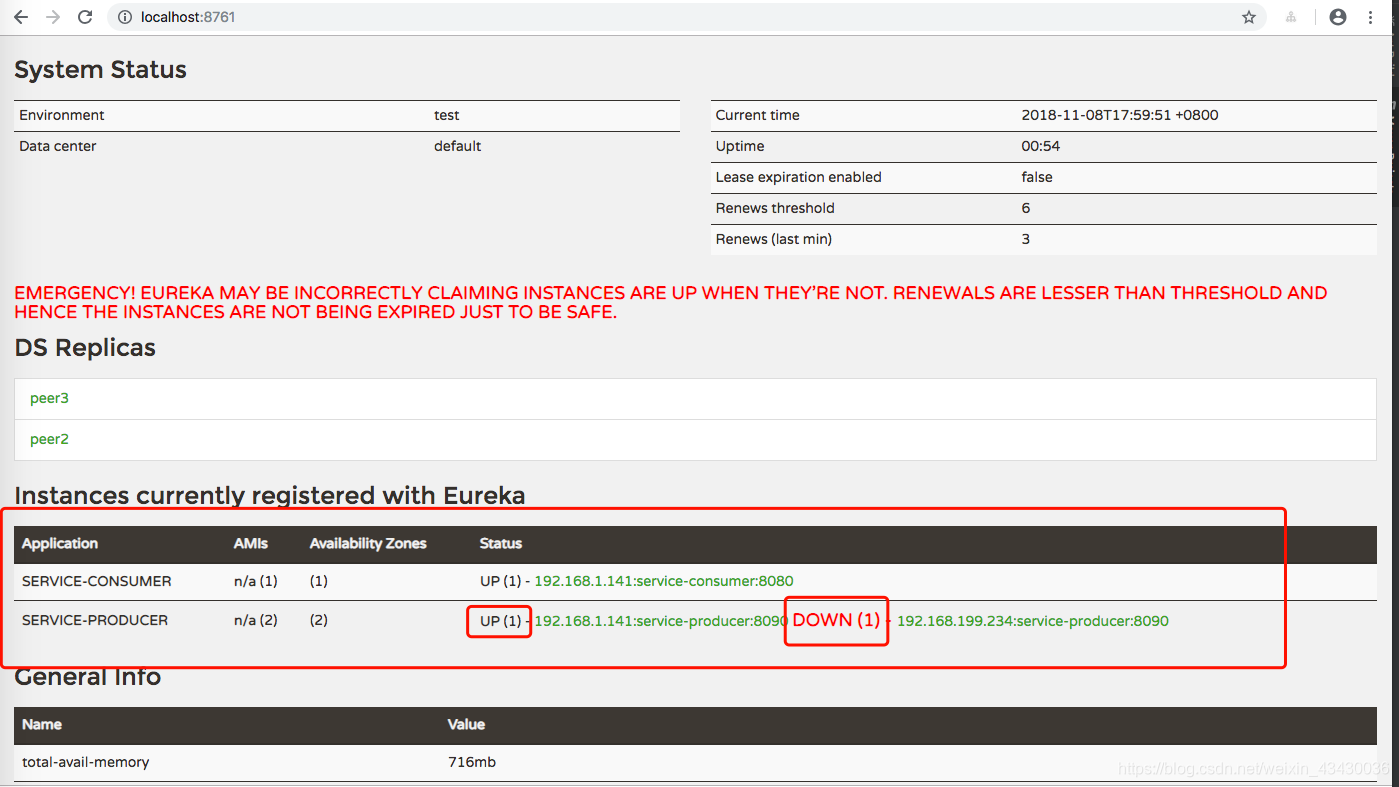Reload the page with the refresh icon
The height and width of the screenshot is (787, 1399).
tap(85, 17)
